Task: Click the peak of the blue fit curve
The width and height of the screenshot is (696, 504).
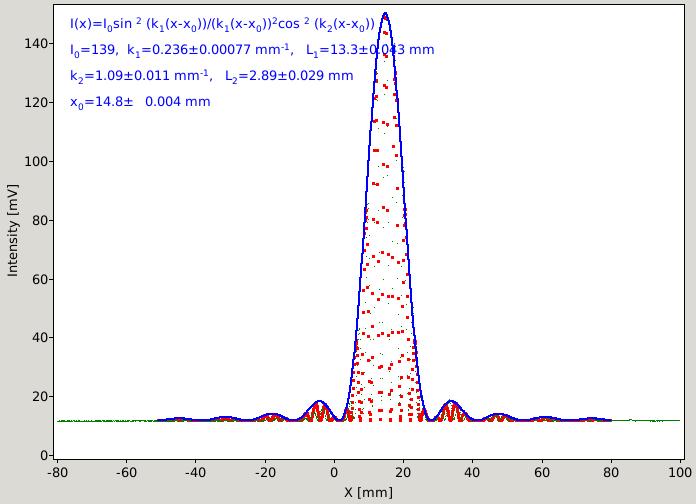Action: click(x=385, y=13)
